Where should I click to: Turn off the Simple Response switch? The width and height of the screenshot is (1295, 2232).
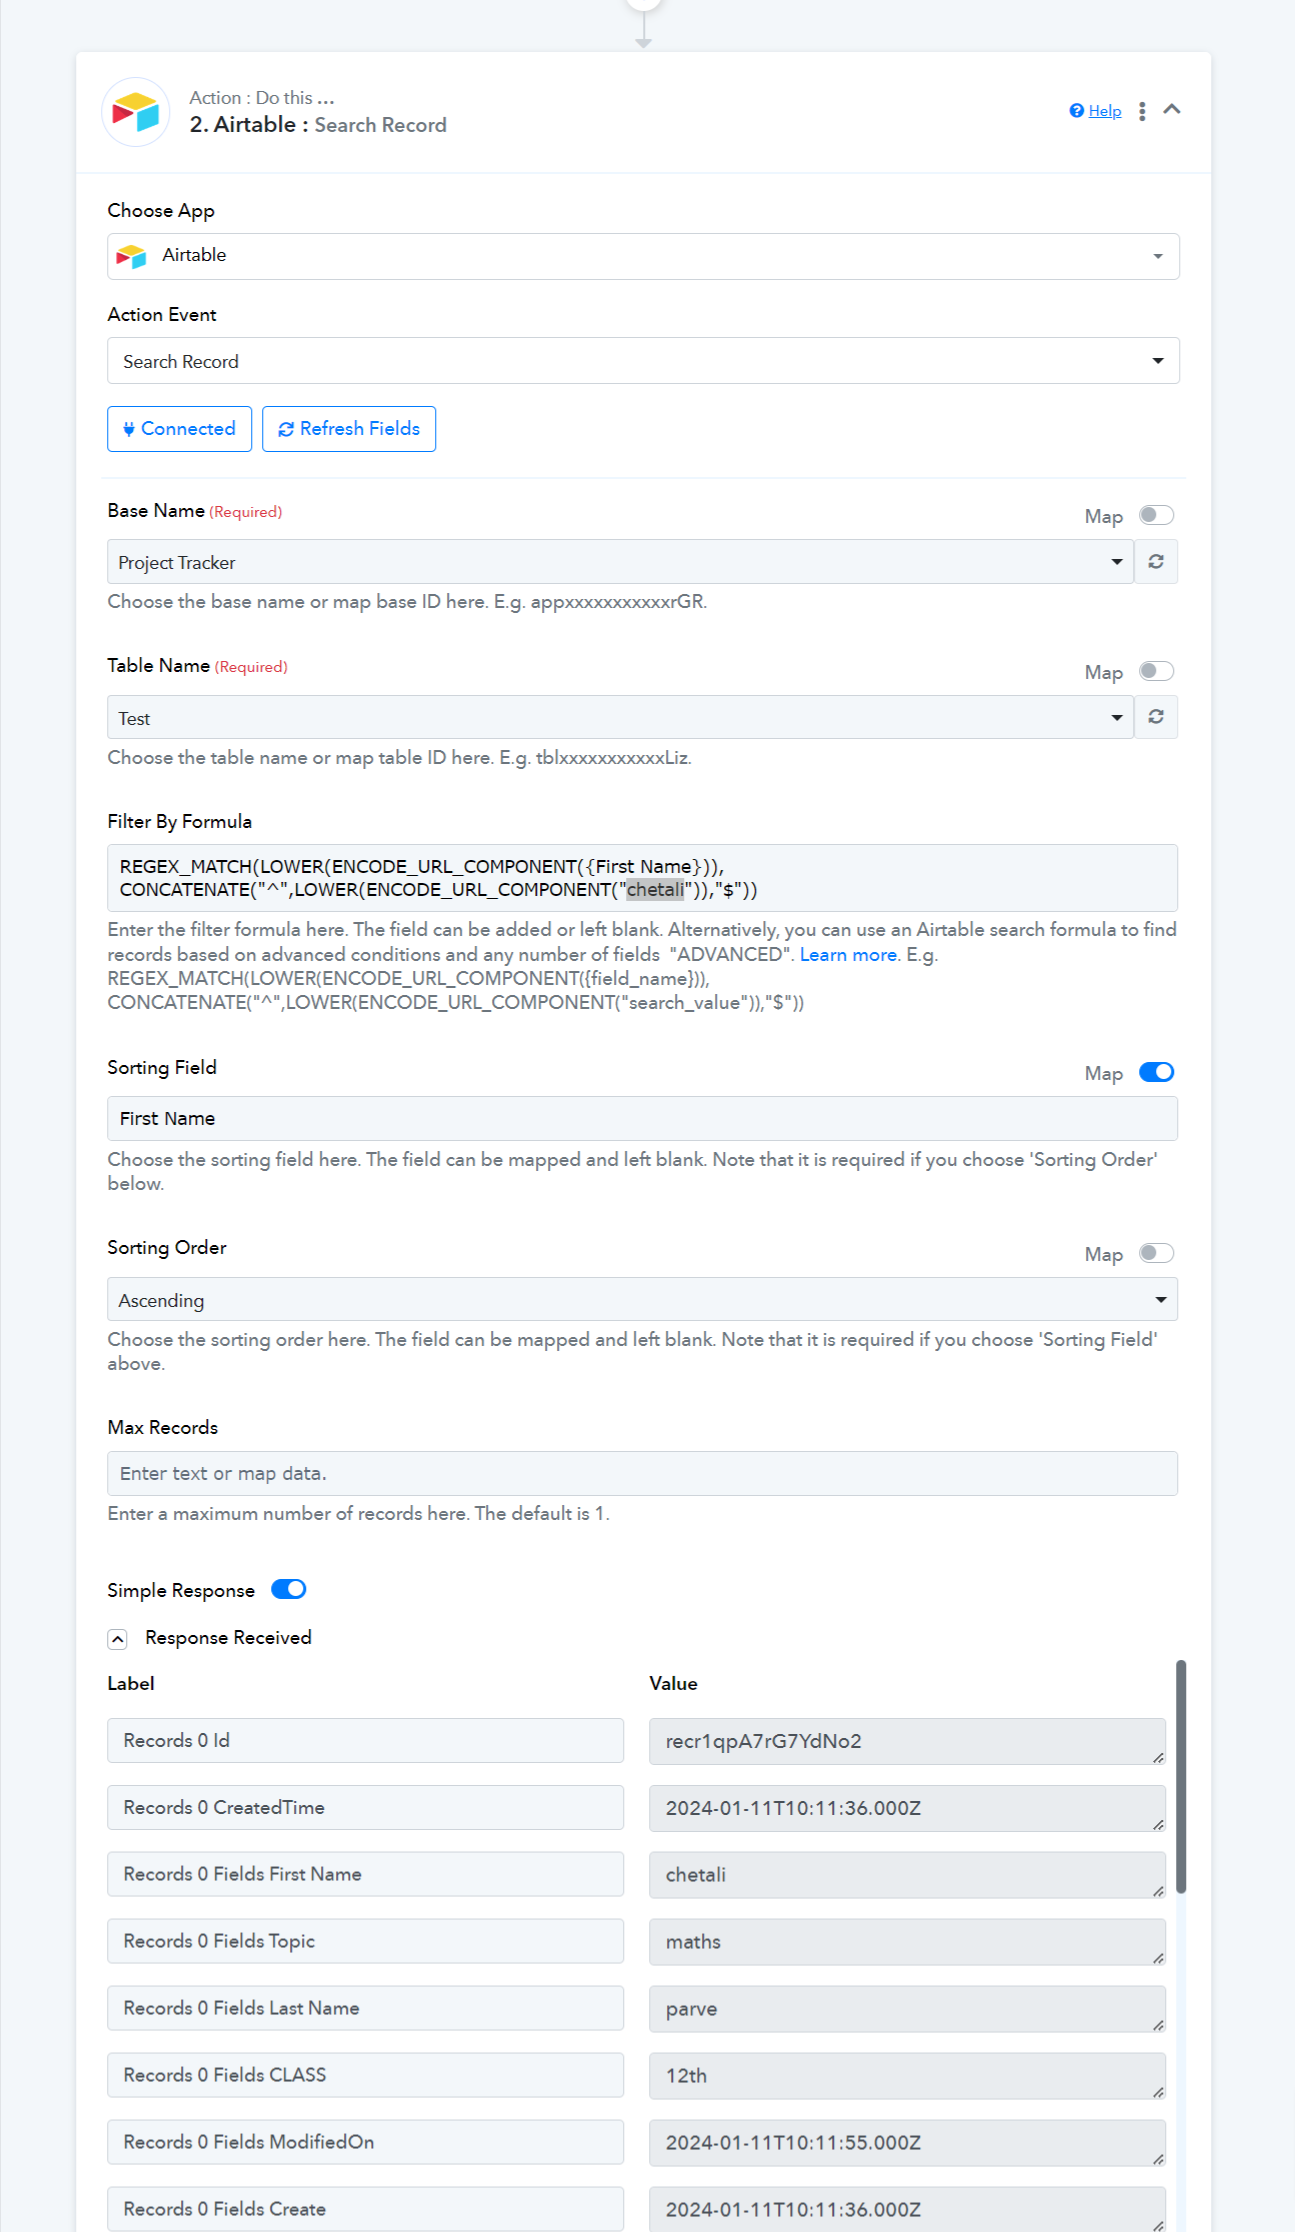[289, 1589]
